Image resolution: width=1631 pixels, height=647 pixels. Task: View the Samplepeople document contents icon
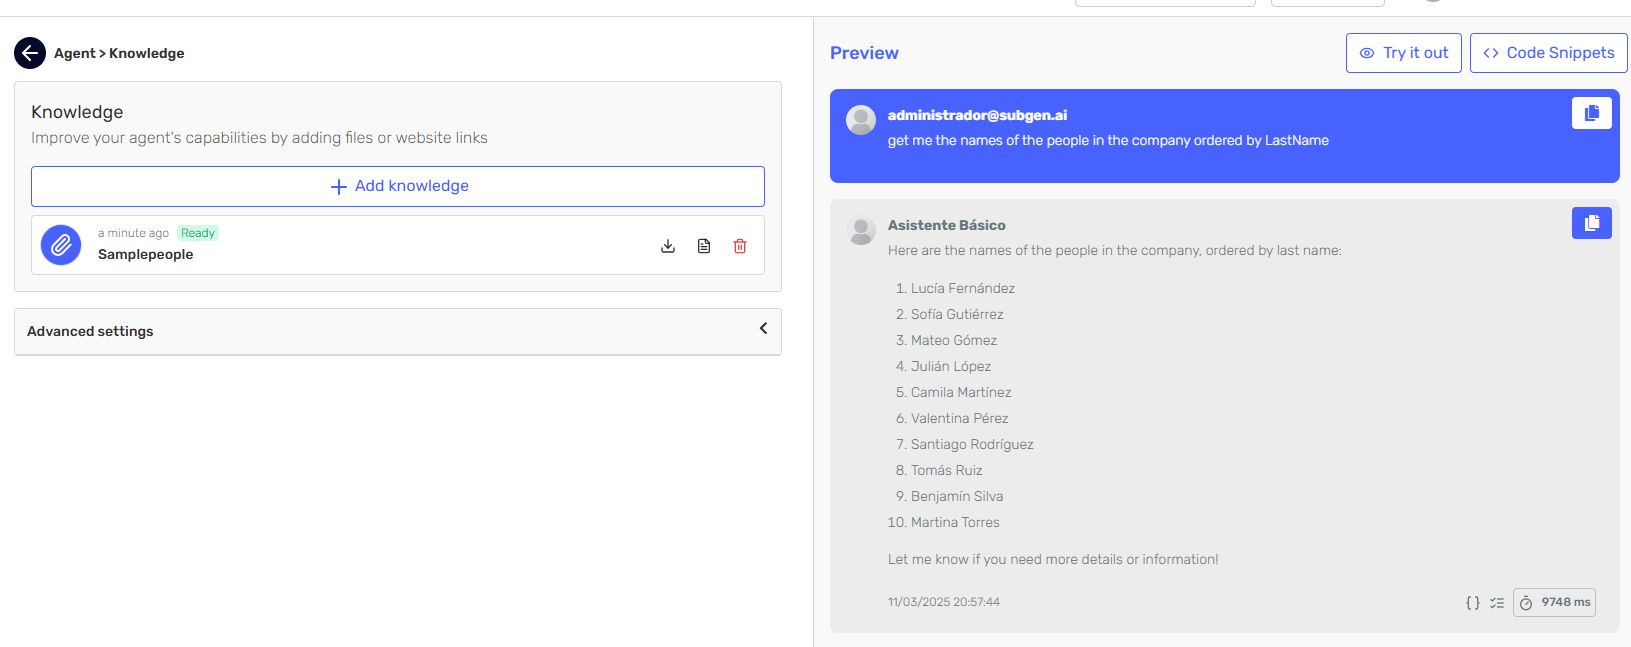(x=704, y=246)
